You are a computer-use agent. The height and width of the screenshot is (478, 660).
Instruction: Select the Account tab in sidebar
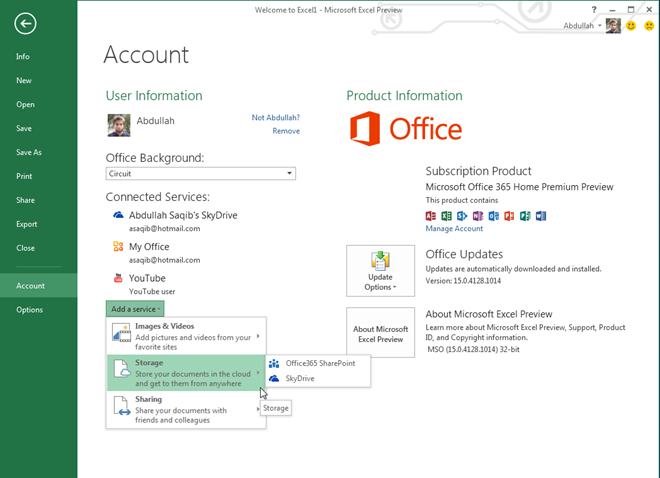click(x=38, y=286)
